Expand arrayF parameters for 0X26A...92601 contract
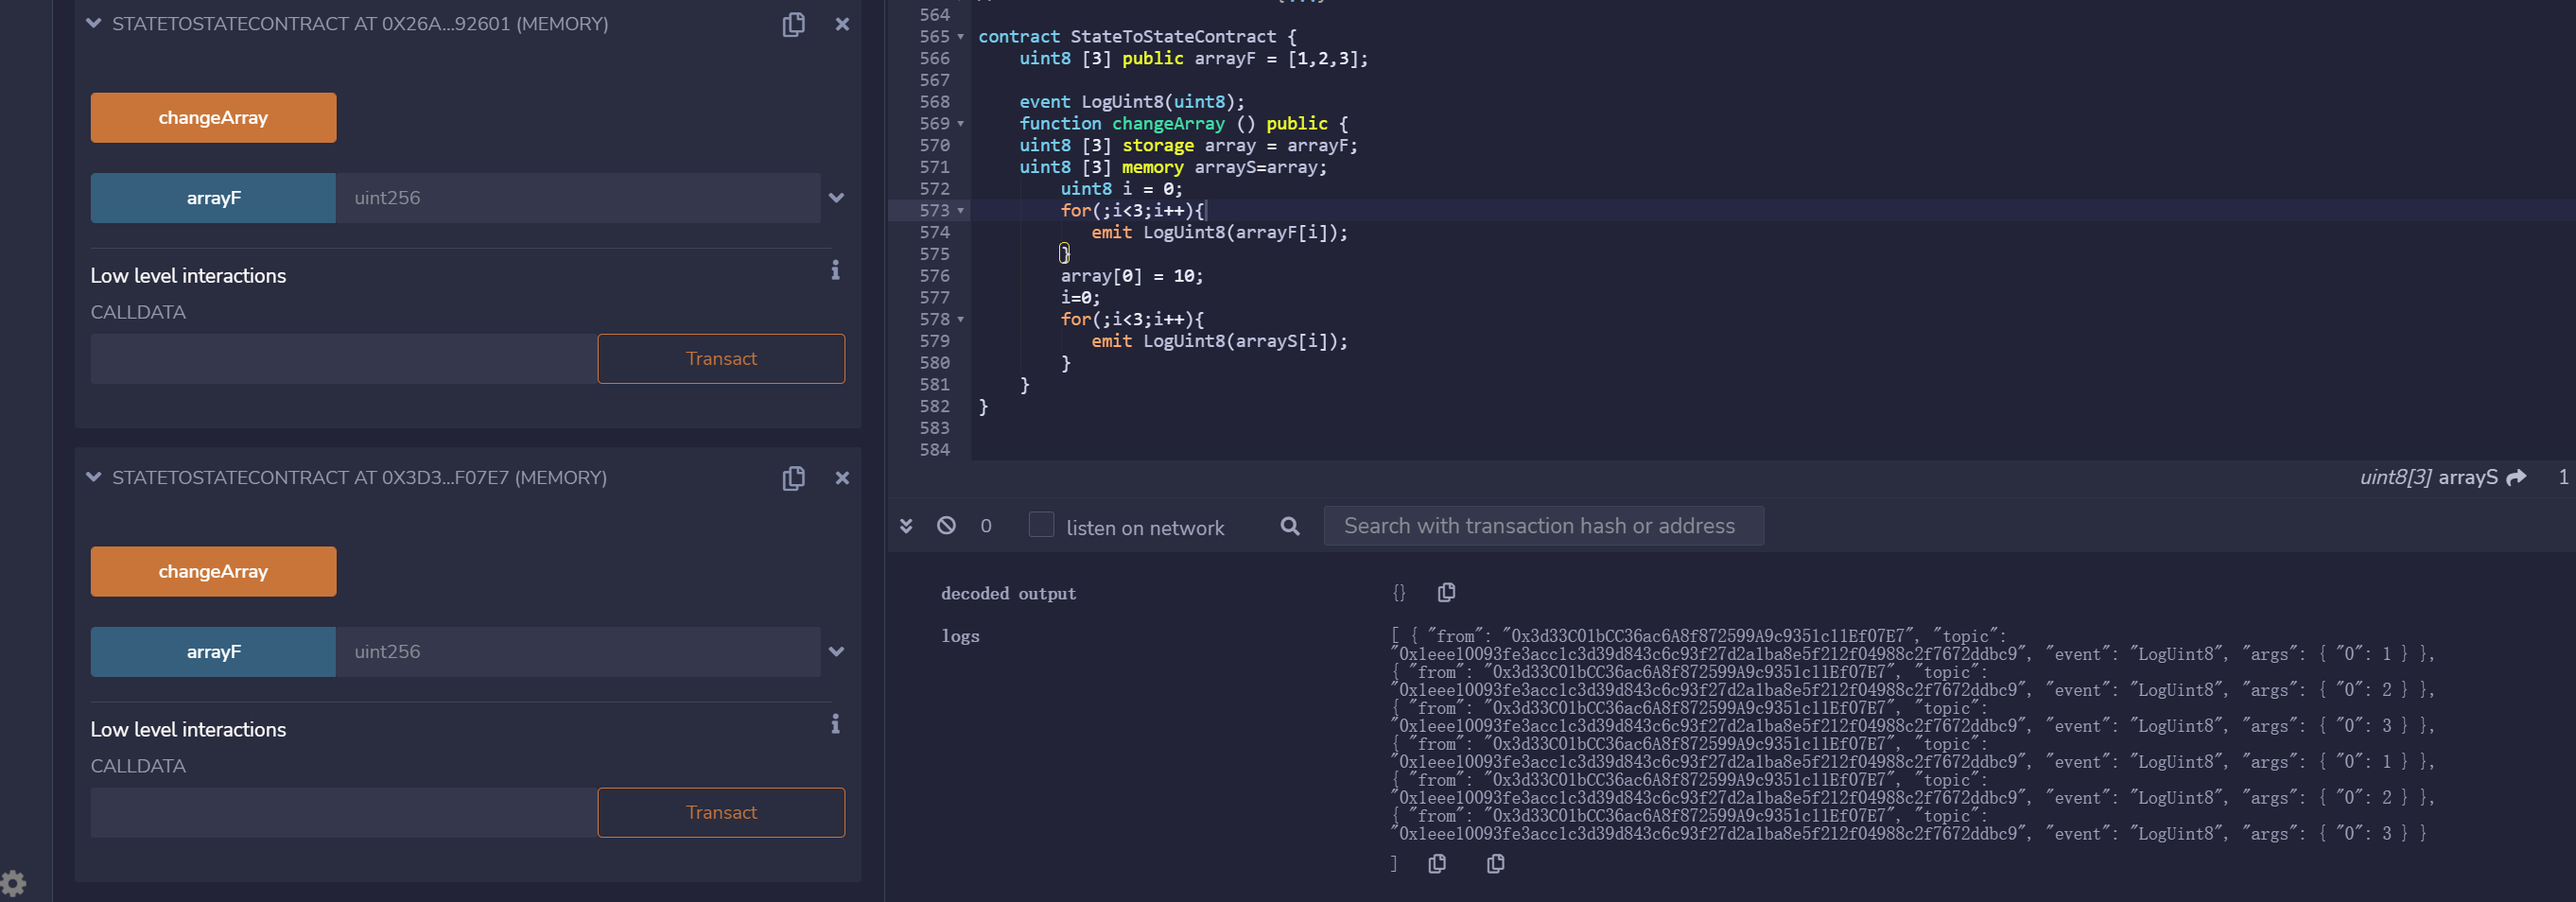This screenshot has height=902, width=2576. [837, 198]
